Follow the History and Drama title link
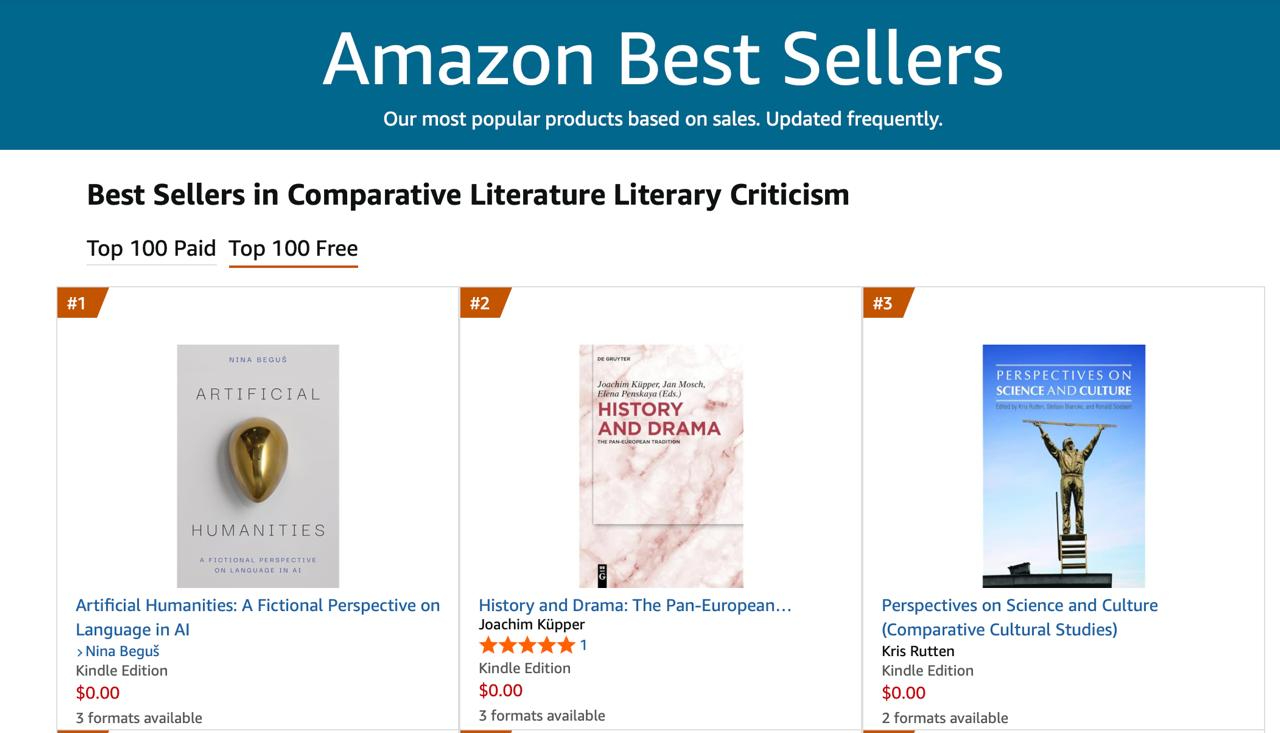This screenshot has width=1280, height=733. (x=634, y=605)
